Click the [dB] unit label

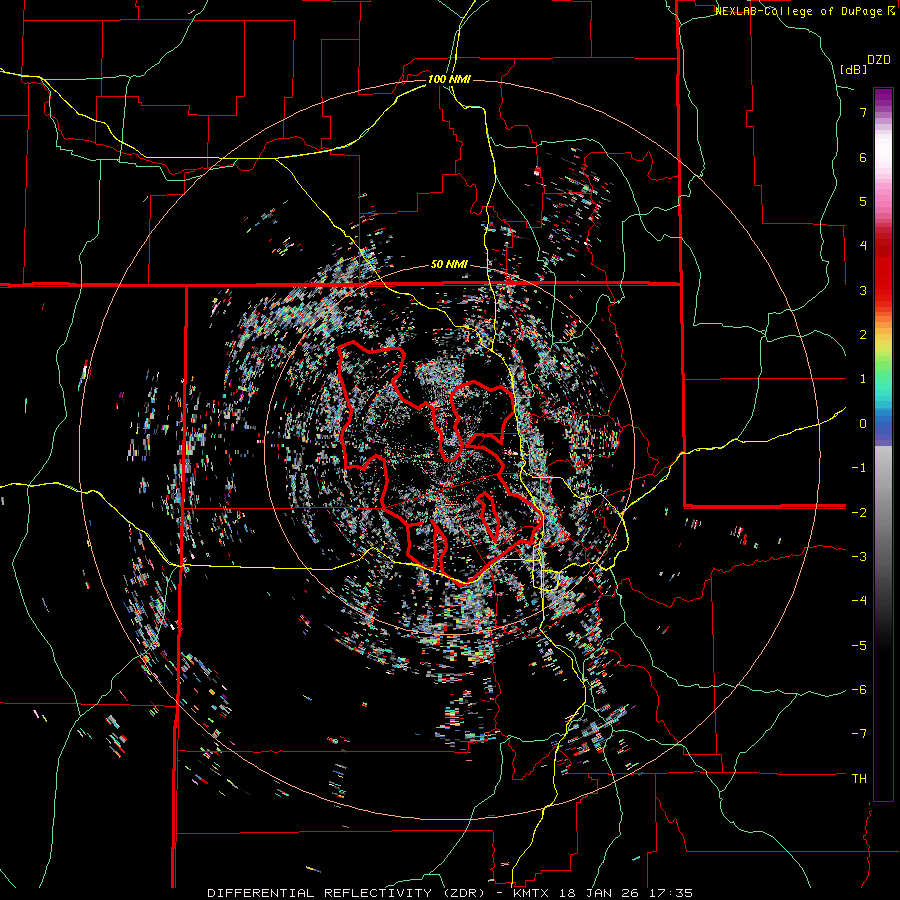pyautogui.click(x=853, y=69)
